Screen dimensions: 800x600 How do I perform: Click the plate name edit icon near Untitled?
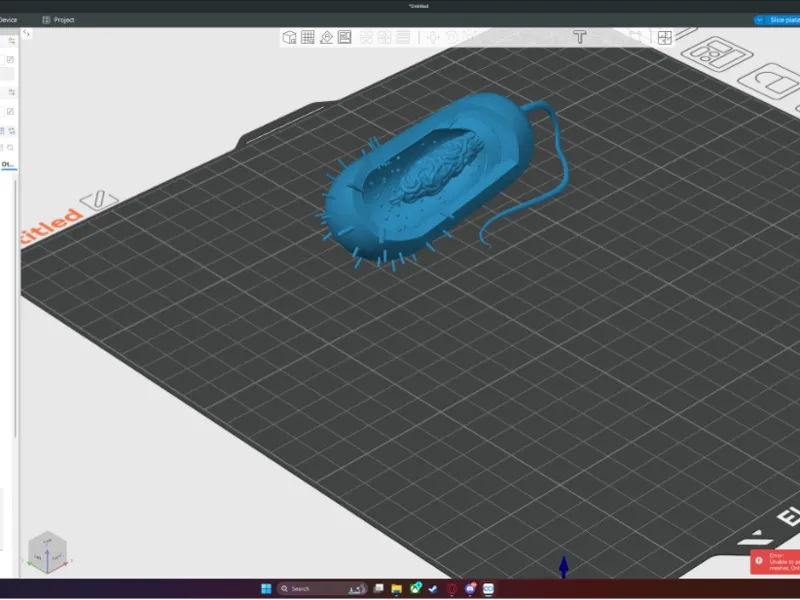pyautogui.click(x=99, y=199)
